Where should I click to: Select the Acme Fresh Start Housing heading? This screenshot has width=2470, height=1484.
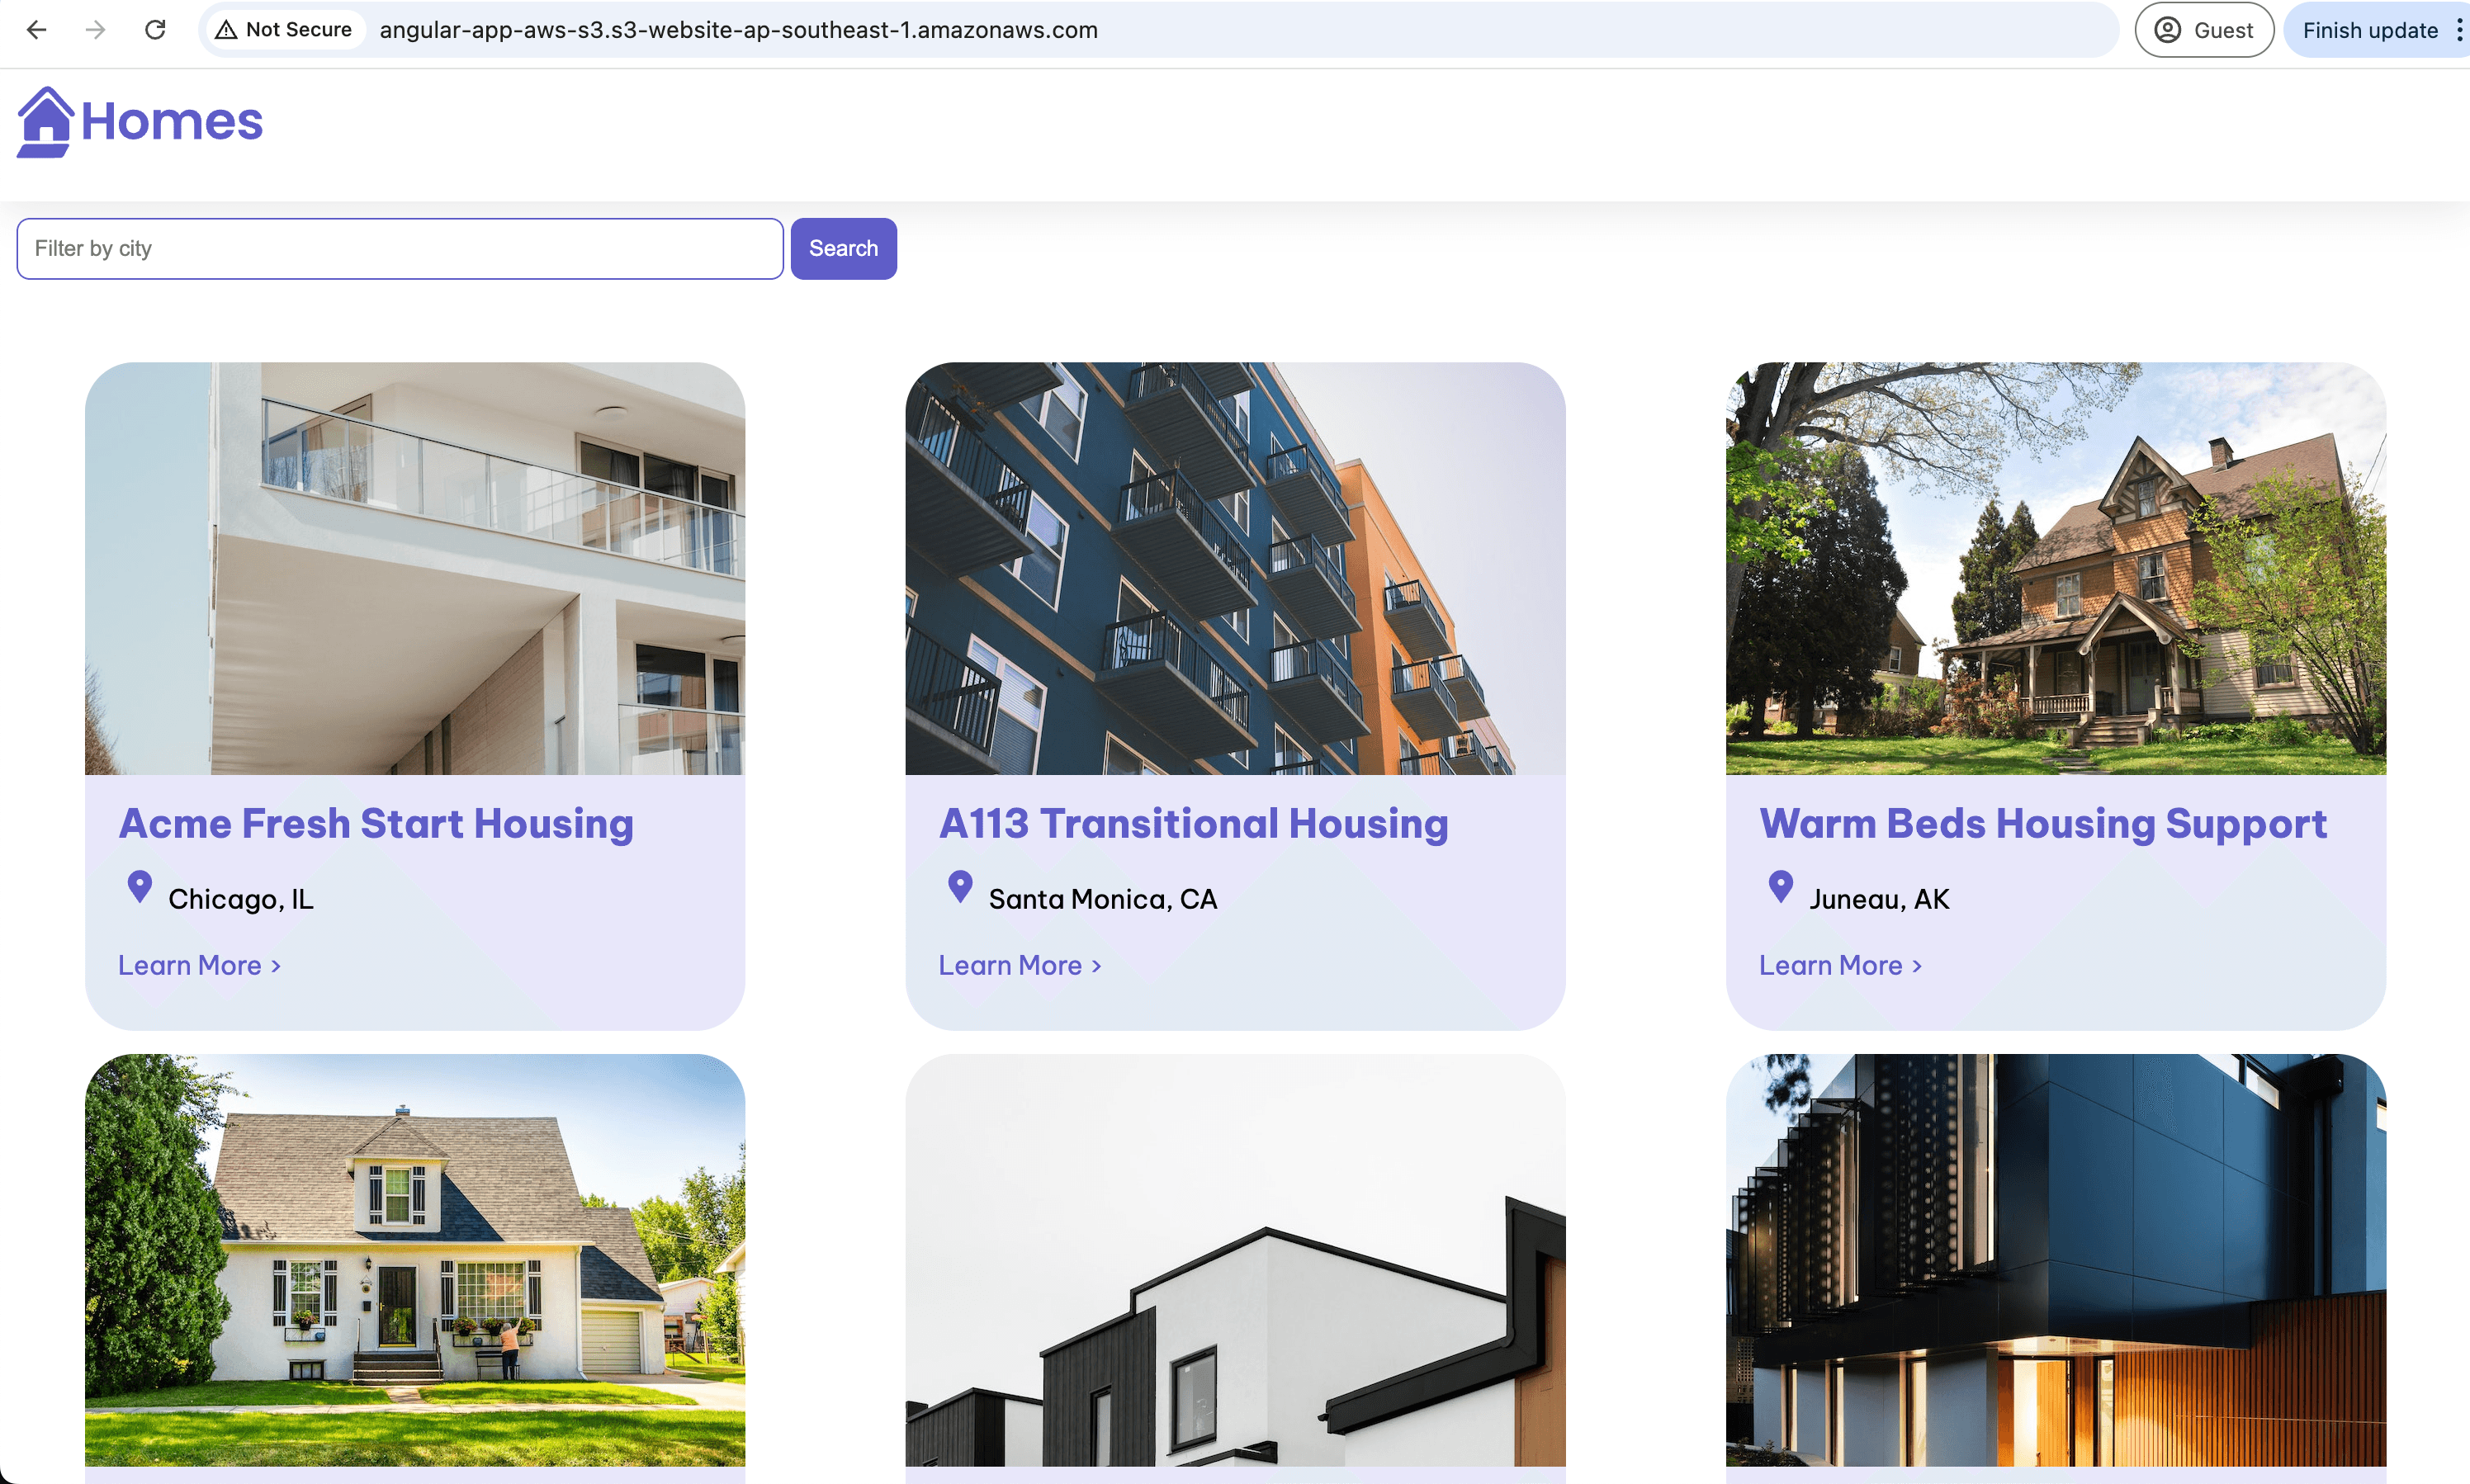click(x=376, y=823)
